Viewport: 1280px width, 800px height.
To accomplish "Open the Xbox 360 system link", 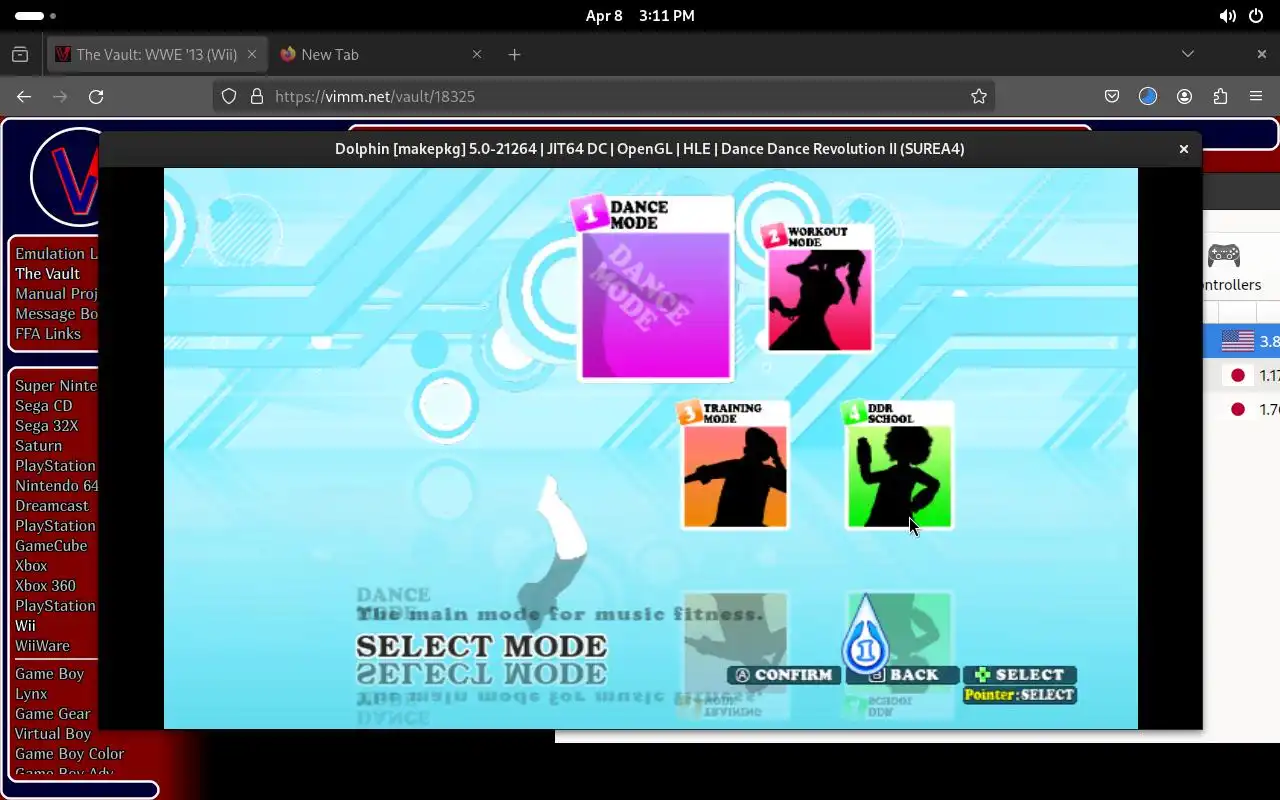I will pyautogui.click(x=45, y=585).
